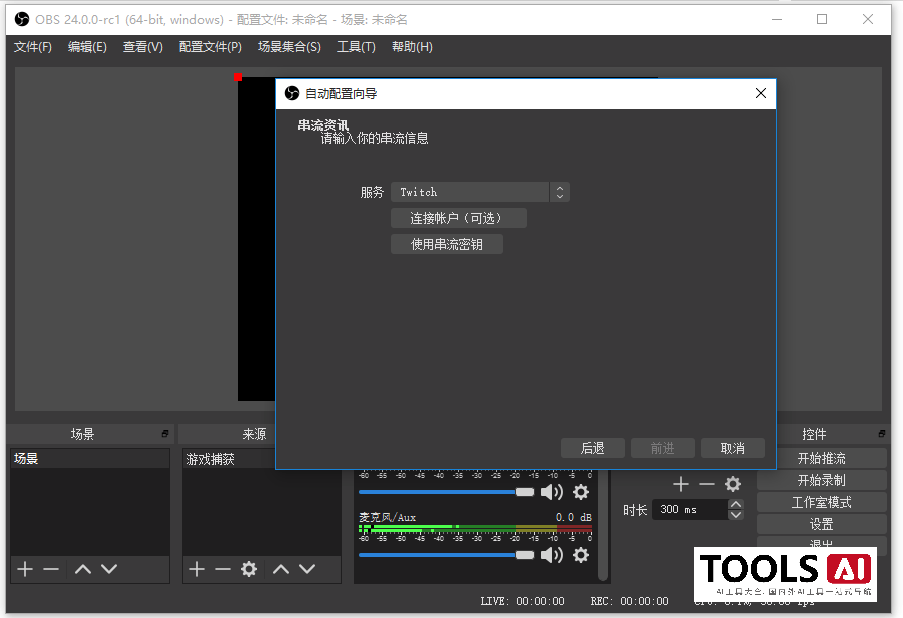The width and height of the screenshot is (903, 618).
Task: Open desktop audio settings gear icon
Action: click(581, 492)
